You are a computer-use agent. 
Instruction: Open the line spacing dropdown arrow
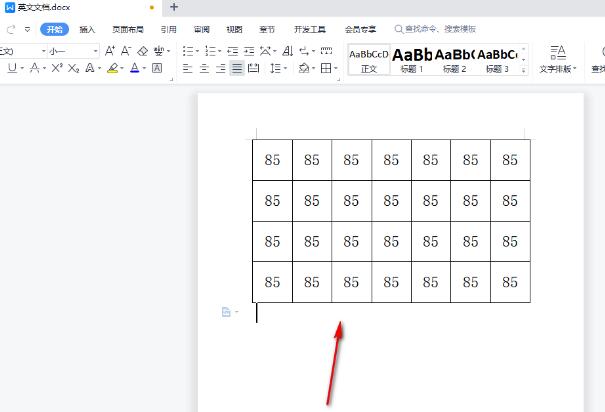coord(286,69)
